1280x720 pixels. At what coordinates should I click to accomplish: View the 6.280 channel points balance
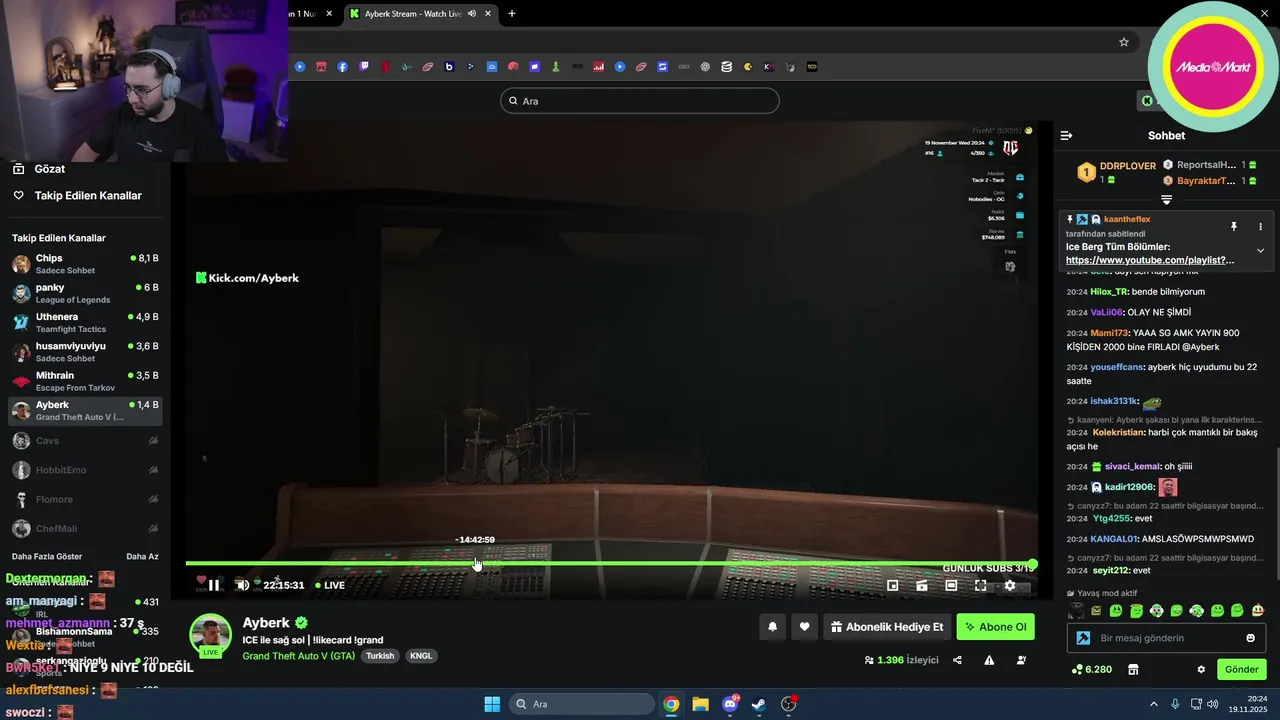(x=1091, y=669)
